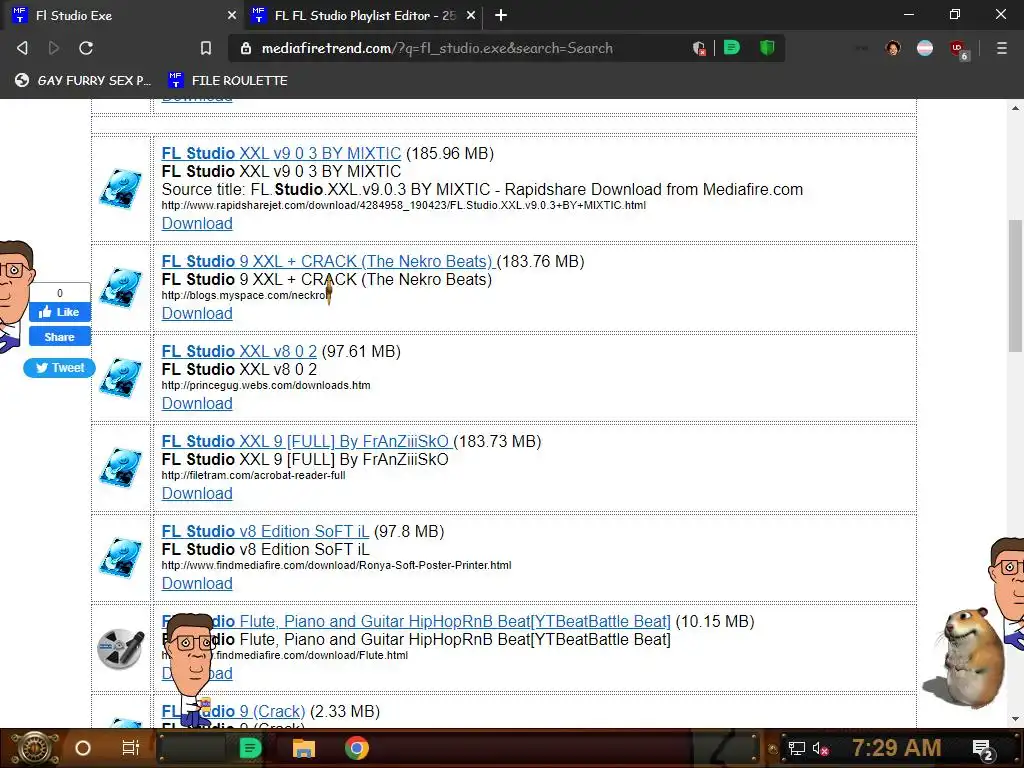Go back to the previous page
The width and height of the screenshot is (1024, 768).
tap(22, 48)
